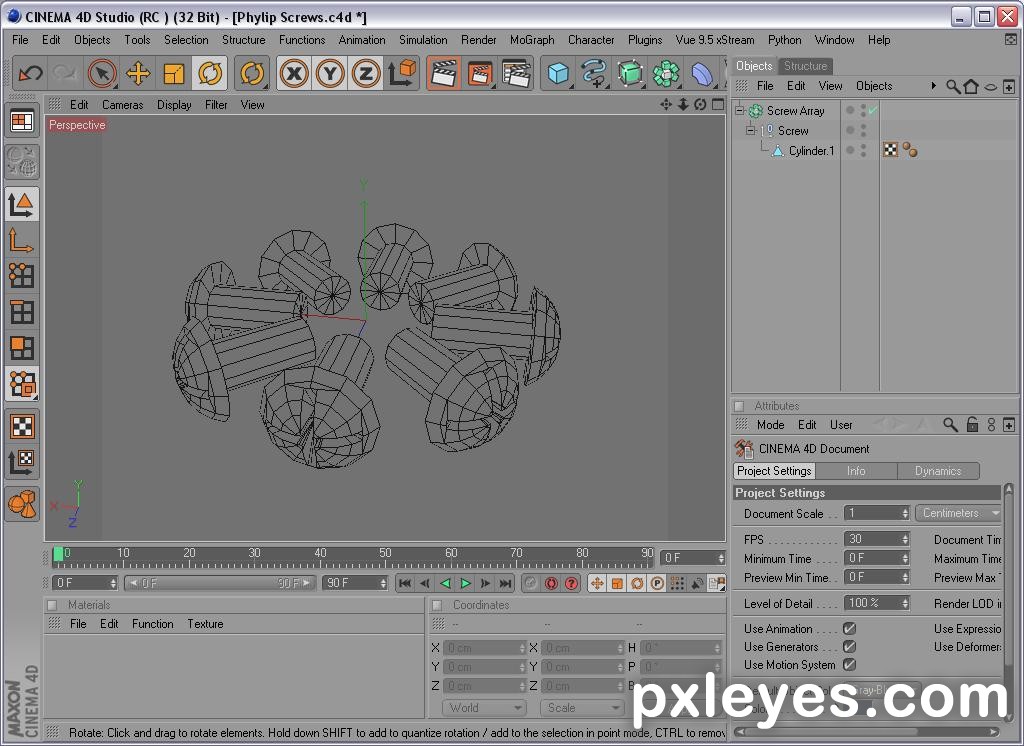Switch to Make Editable layout icon

tap(22, 162)
